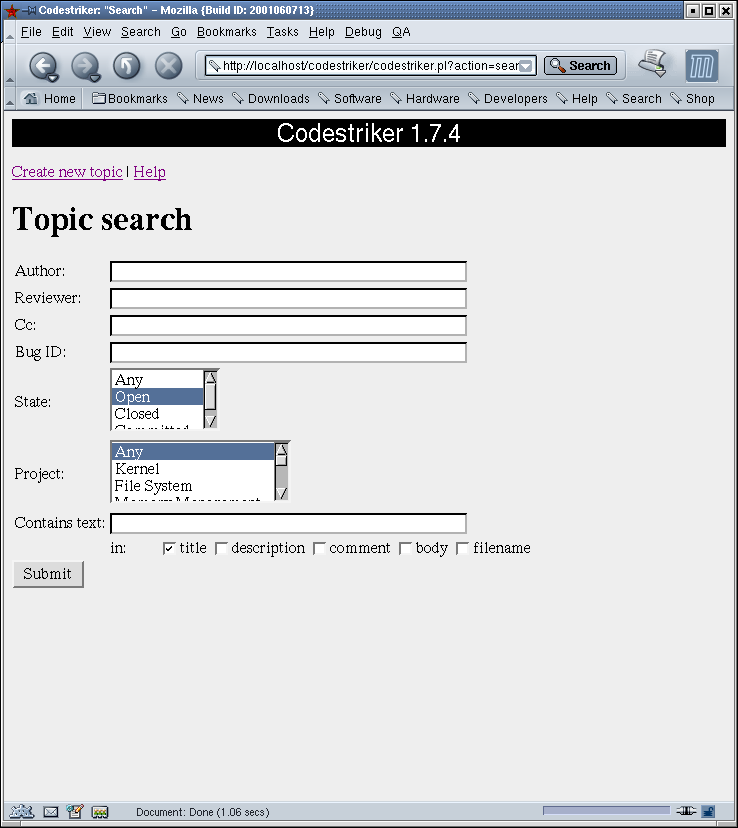This screenshot has width=738, height=828.
Task: Enable the description checkbox
Action: (x=222, y=548)
